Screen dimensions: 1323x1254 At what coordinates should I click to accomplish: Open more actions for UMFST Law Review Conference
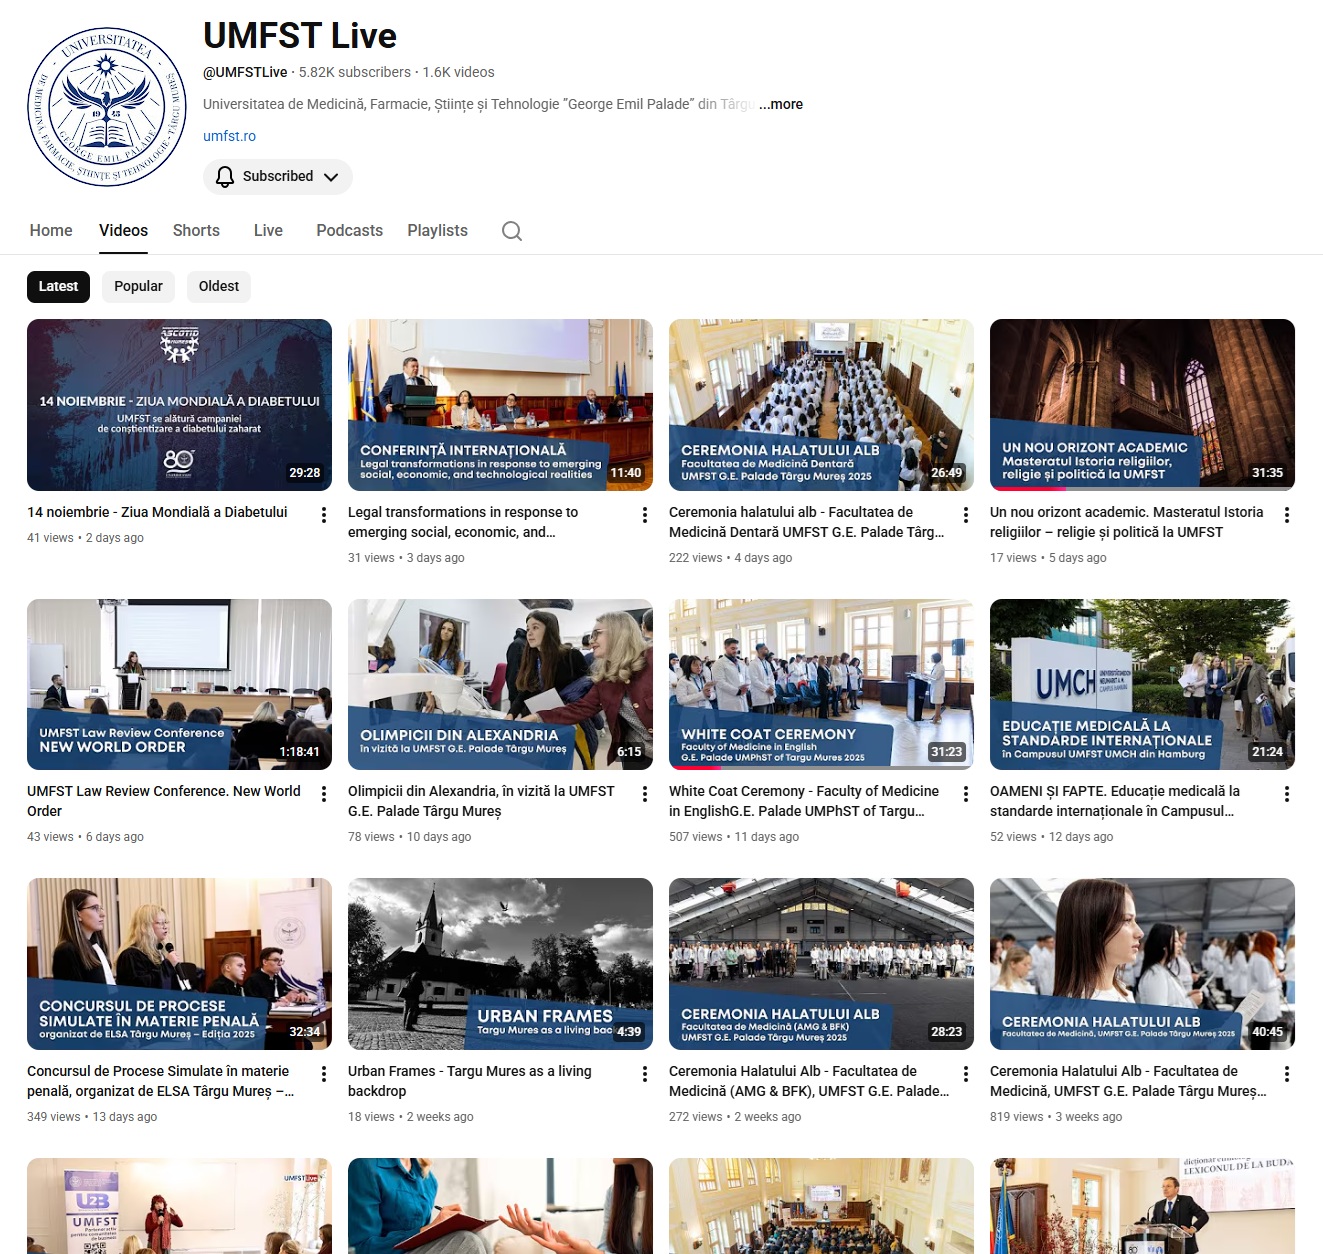[x=323, y=794]
